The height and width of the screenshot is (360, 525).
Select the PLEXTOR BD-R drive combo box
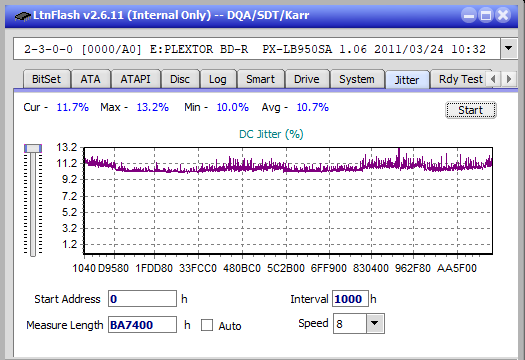257,49
